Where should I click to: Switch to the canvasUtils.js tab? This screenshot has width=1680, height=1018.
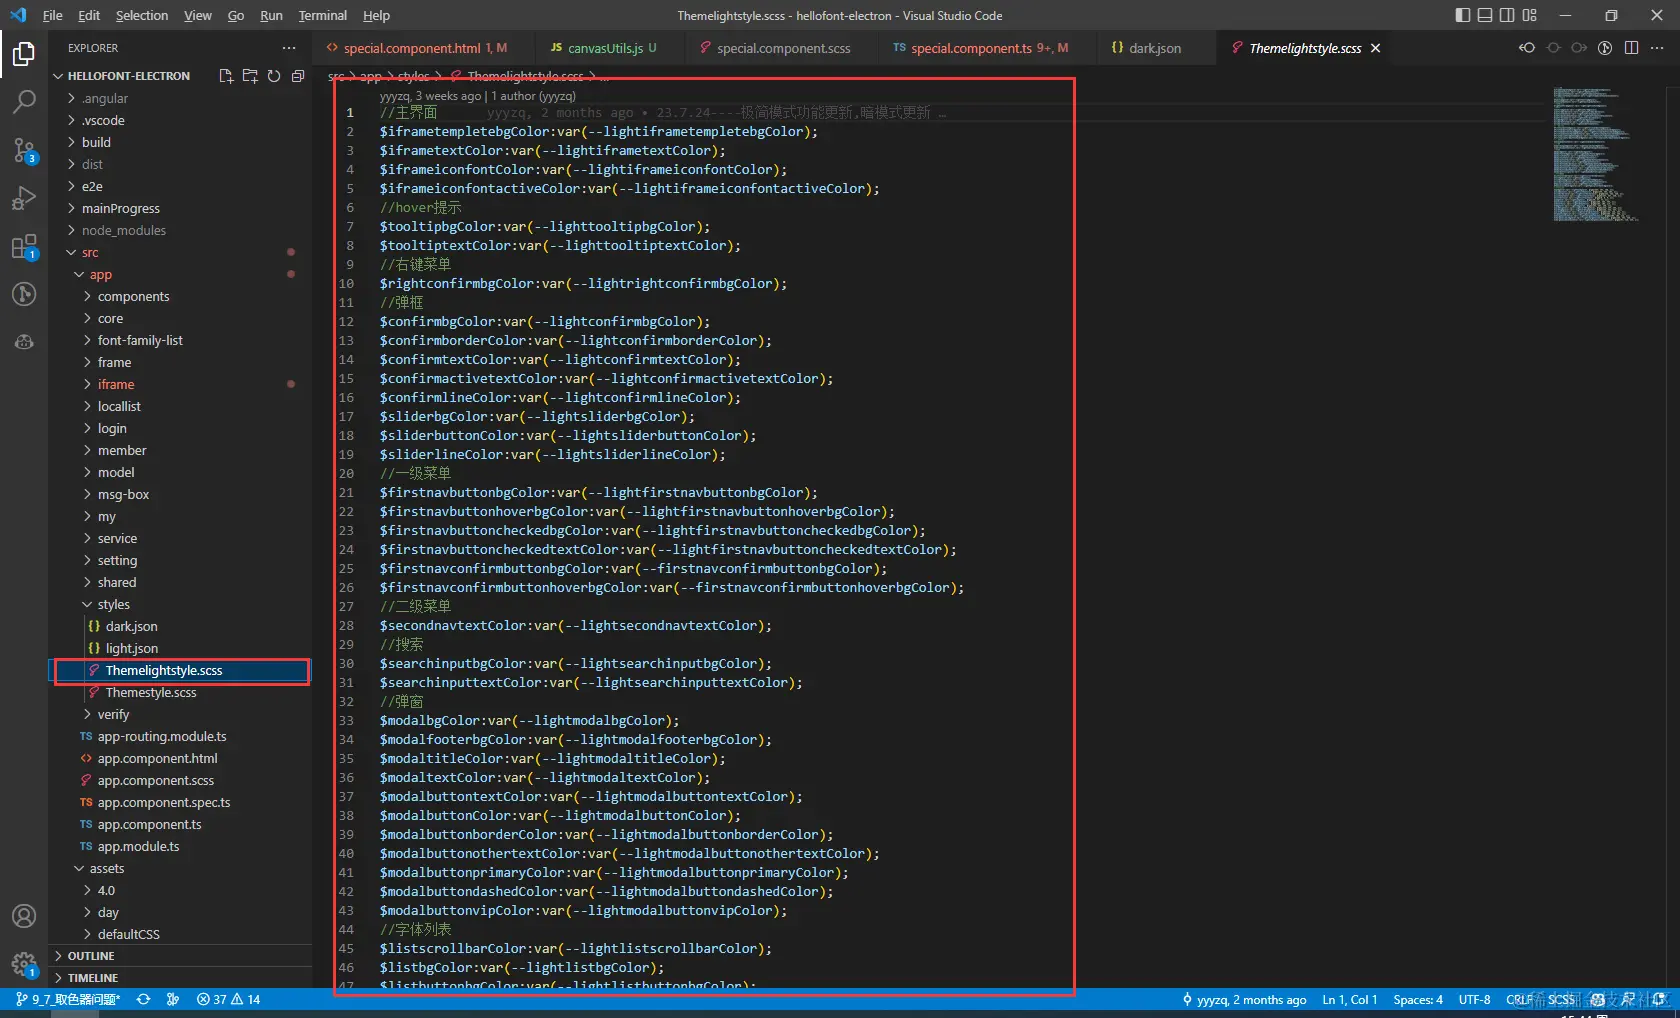pyautogui.click(x=603, y=48)
